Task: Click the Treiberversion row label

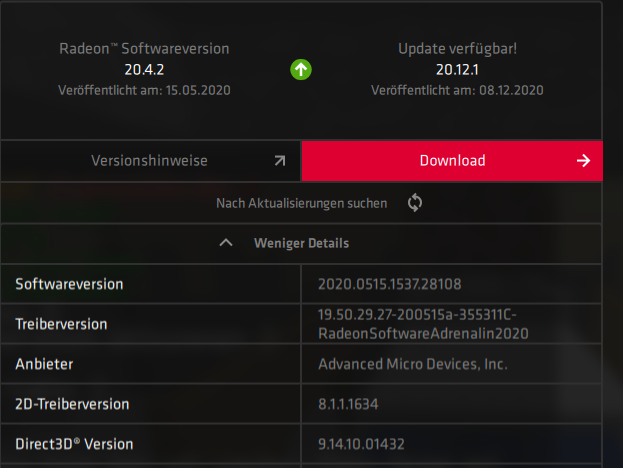Action: tap(61, 324)
